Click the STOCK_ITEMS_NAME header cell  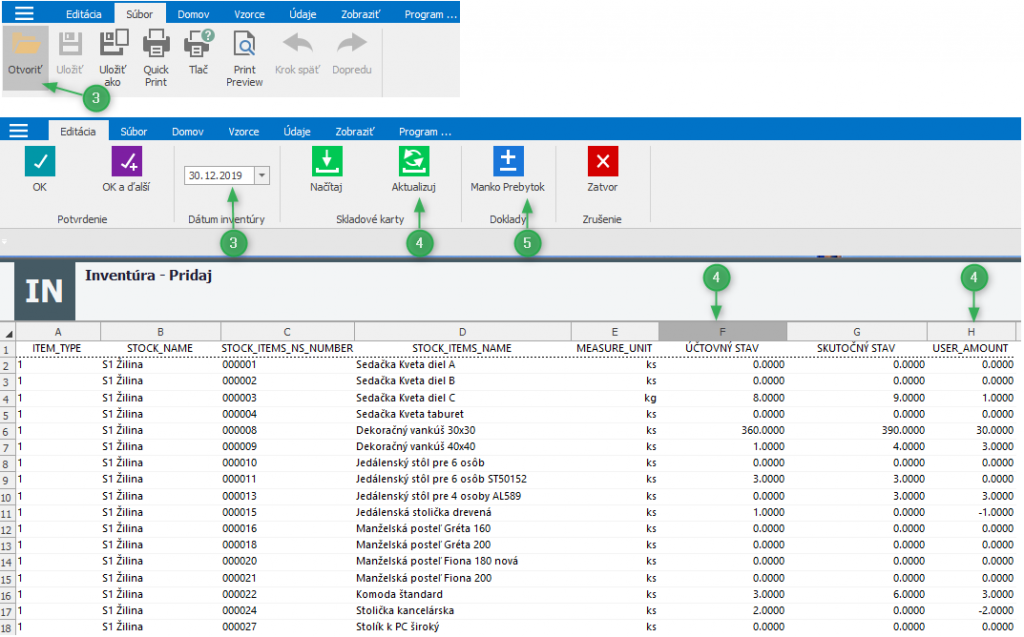tap(462, 348)
